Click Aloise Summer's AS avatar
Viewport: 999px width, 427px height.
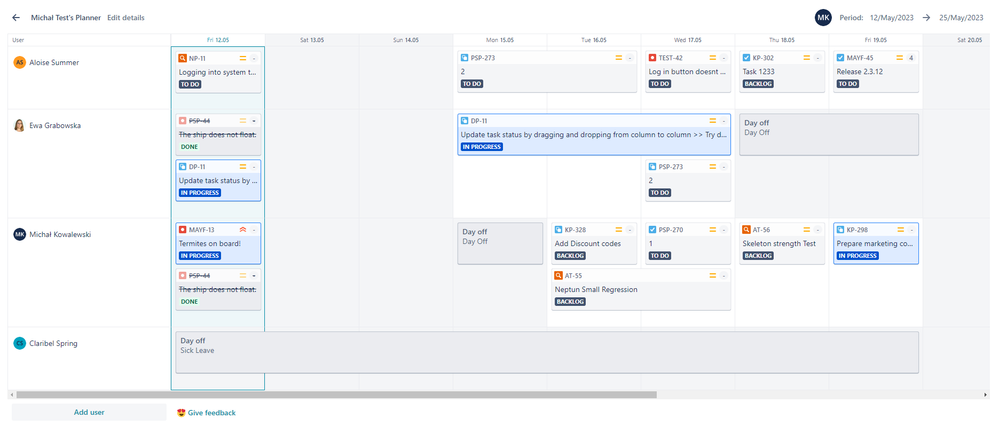[20, 62]
